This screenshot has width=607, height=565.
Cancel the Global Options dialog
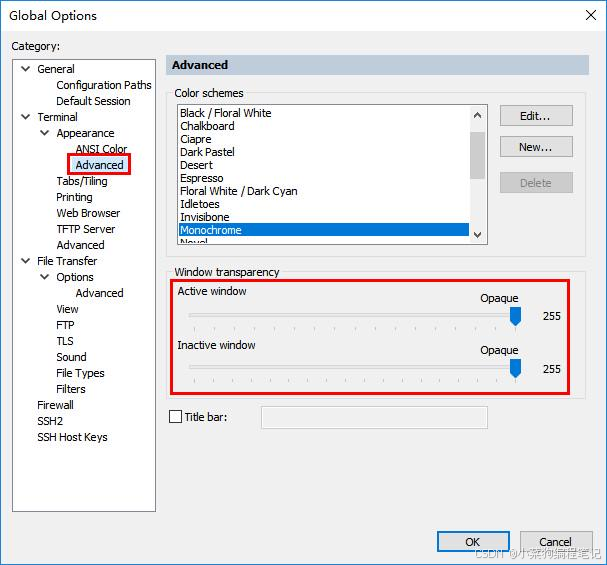pyautogui.click(x=556, y=541)
